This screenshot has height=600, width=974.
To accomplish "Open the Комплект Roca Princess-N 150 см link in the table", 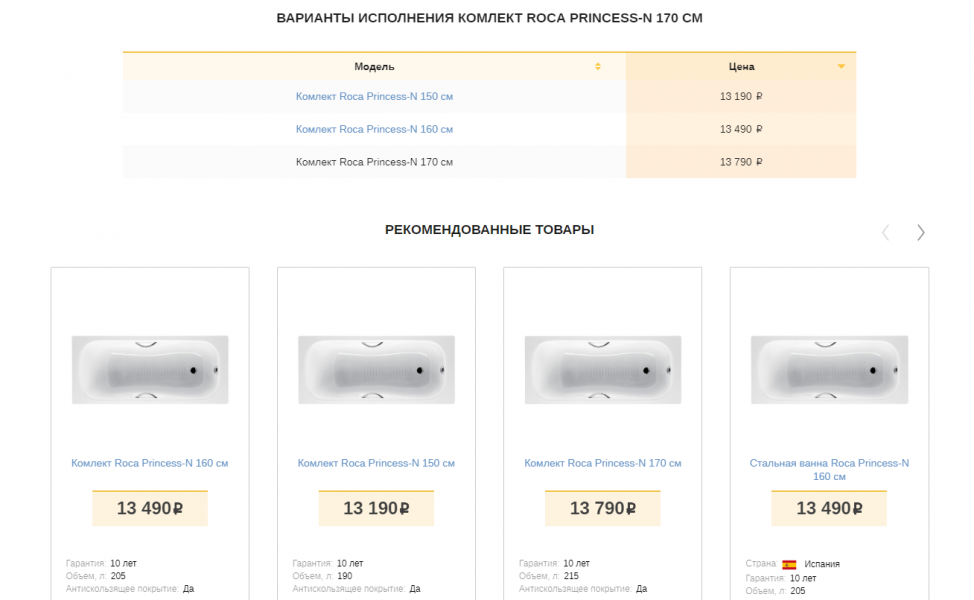I will click(374, 97).
